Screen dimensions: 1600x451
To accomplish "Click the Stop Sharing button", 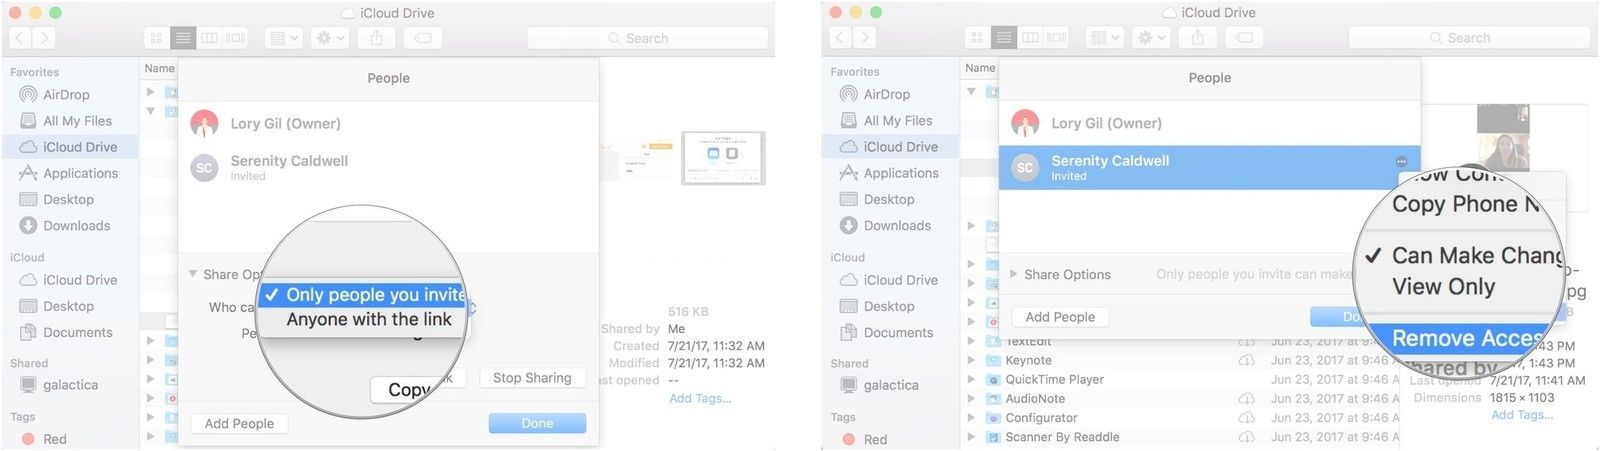I will (x=532, y=378).
